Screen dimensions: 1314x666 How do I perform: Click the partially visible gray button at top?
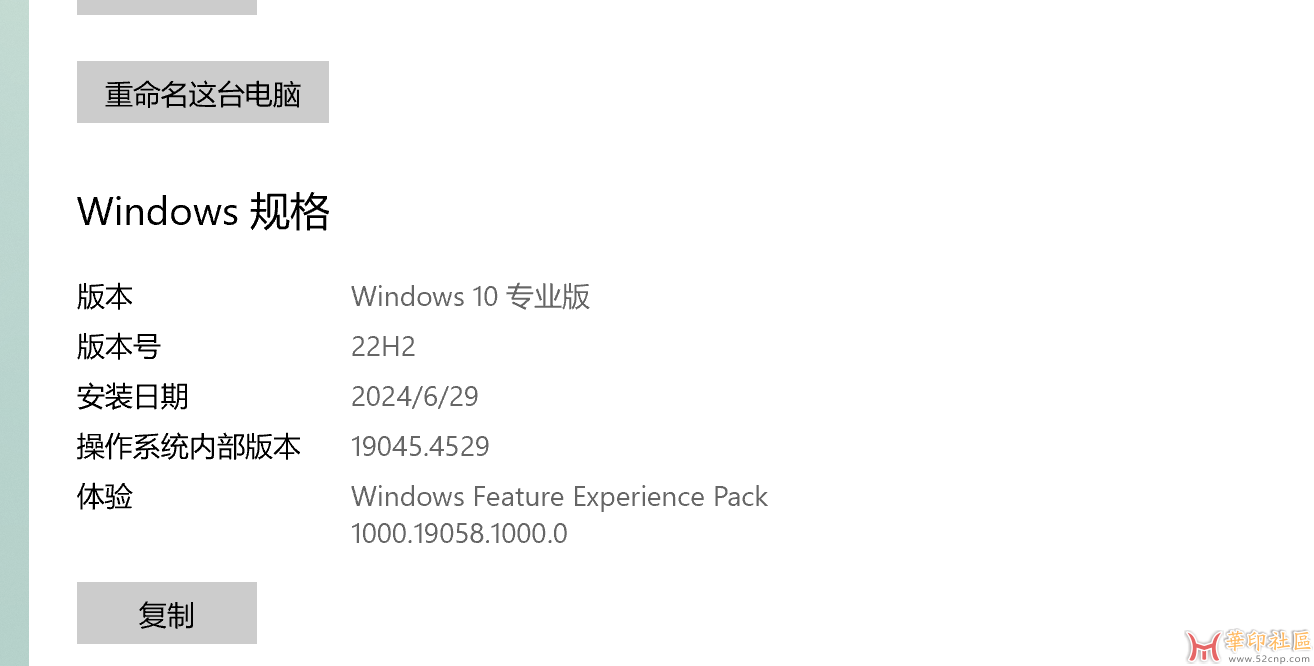[x=167, y=7]
